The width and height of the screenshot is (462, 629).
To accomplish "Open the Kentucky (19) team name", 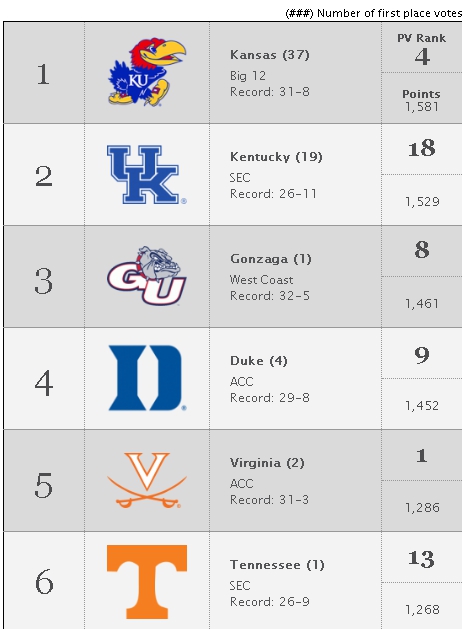I will (276, 156).
